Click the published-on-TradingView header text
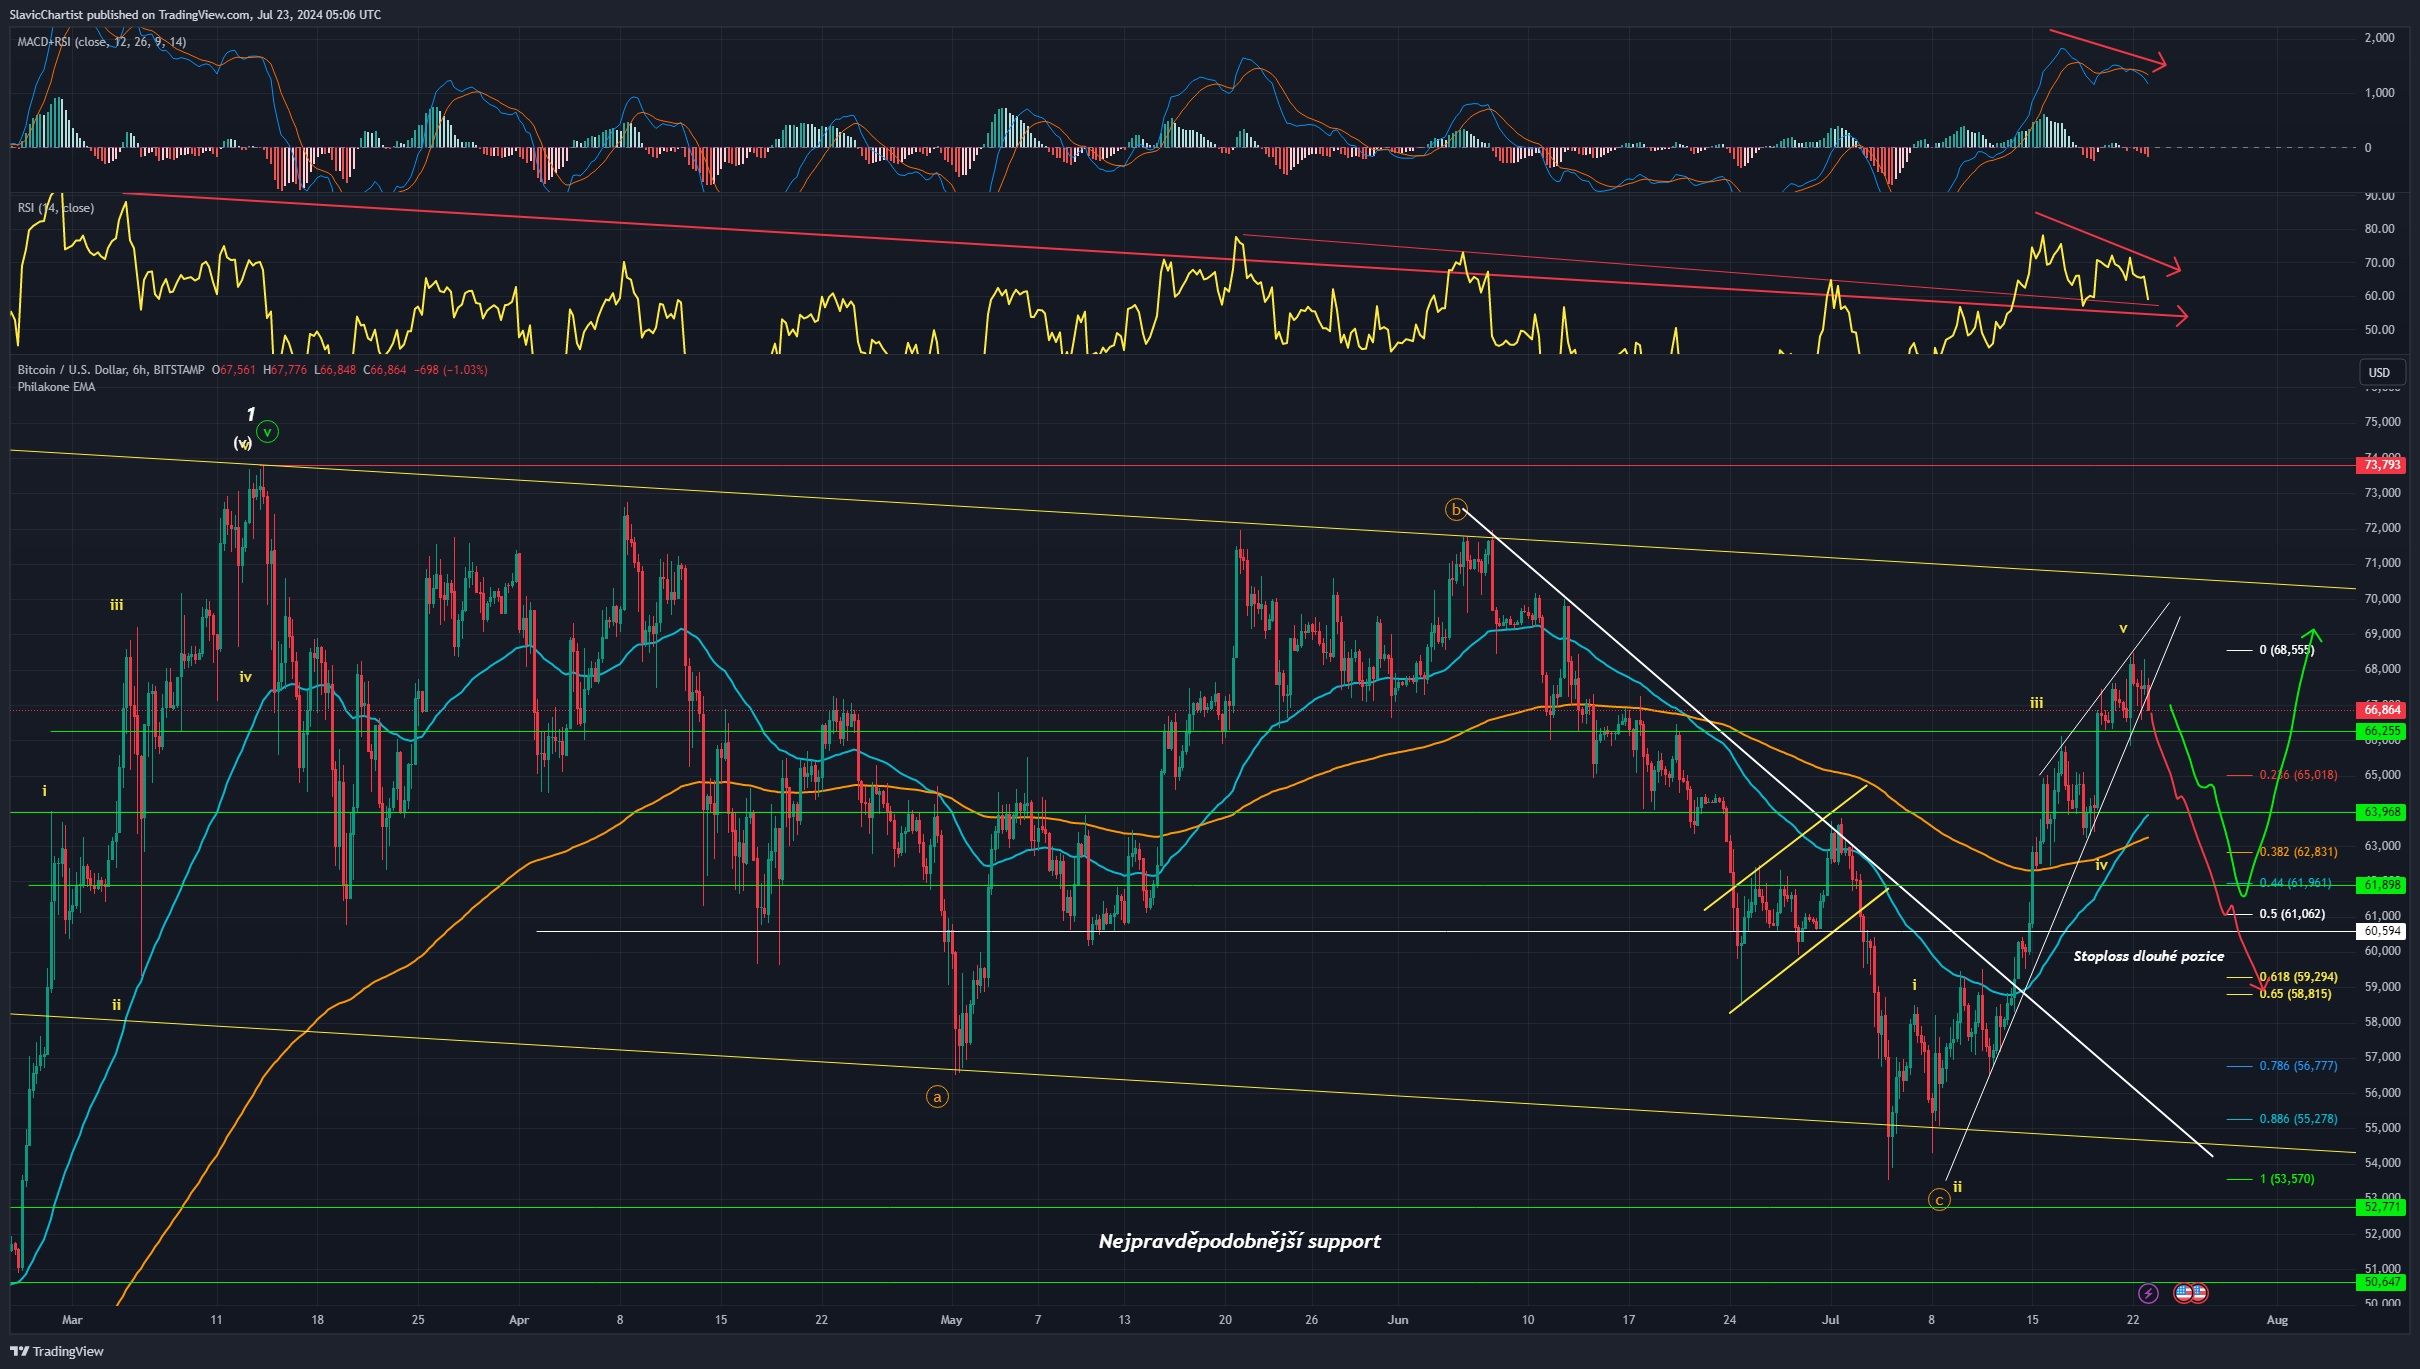Viewport: 2420px width, 1369px height. 195,14
